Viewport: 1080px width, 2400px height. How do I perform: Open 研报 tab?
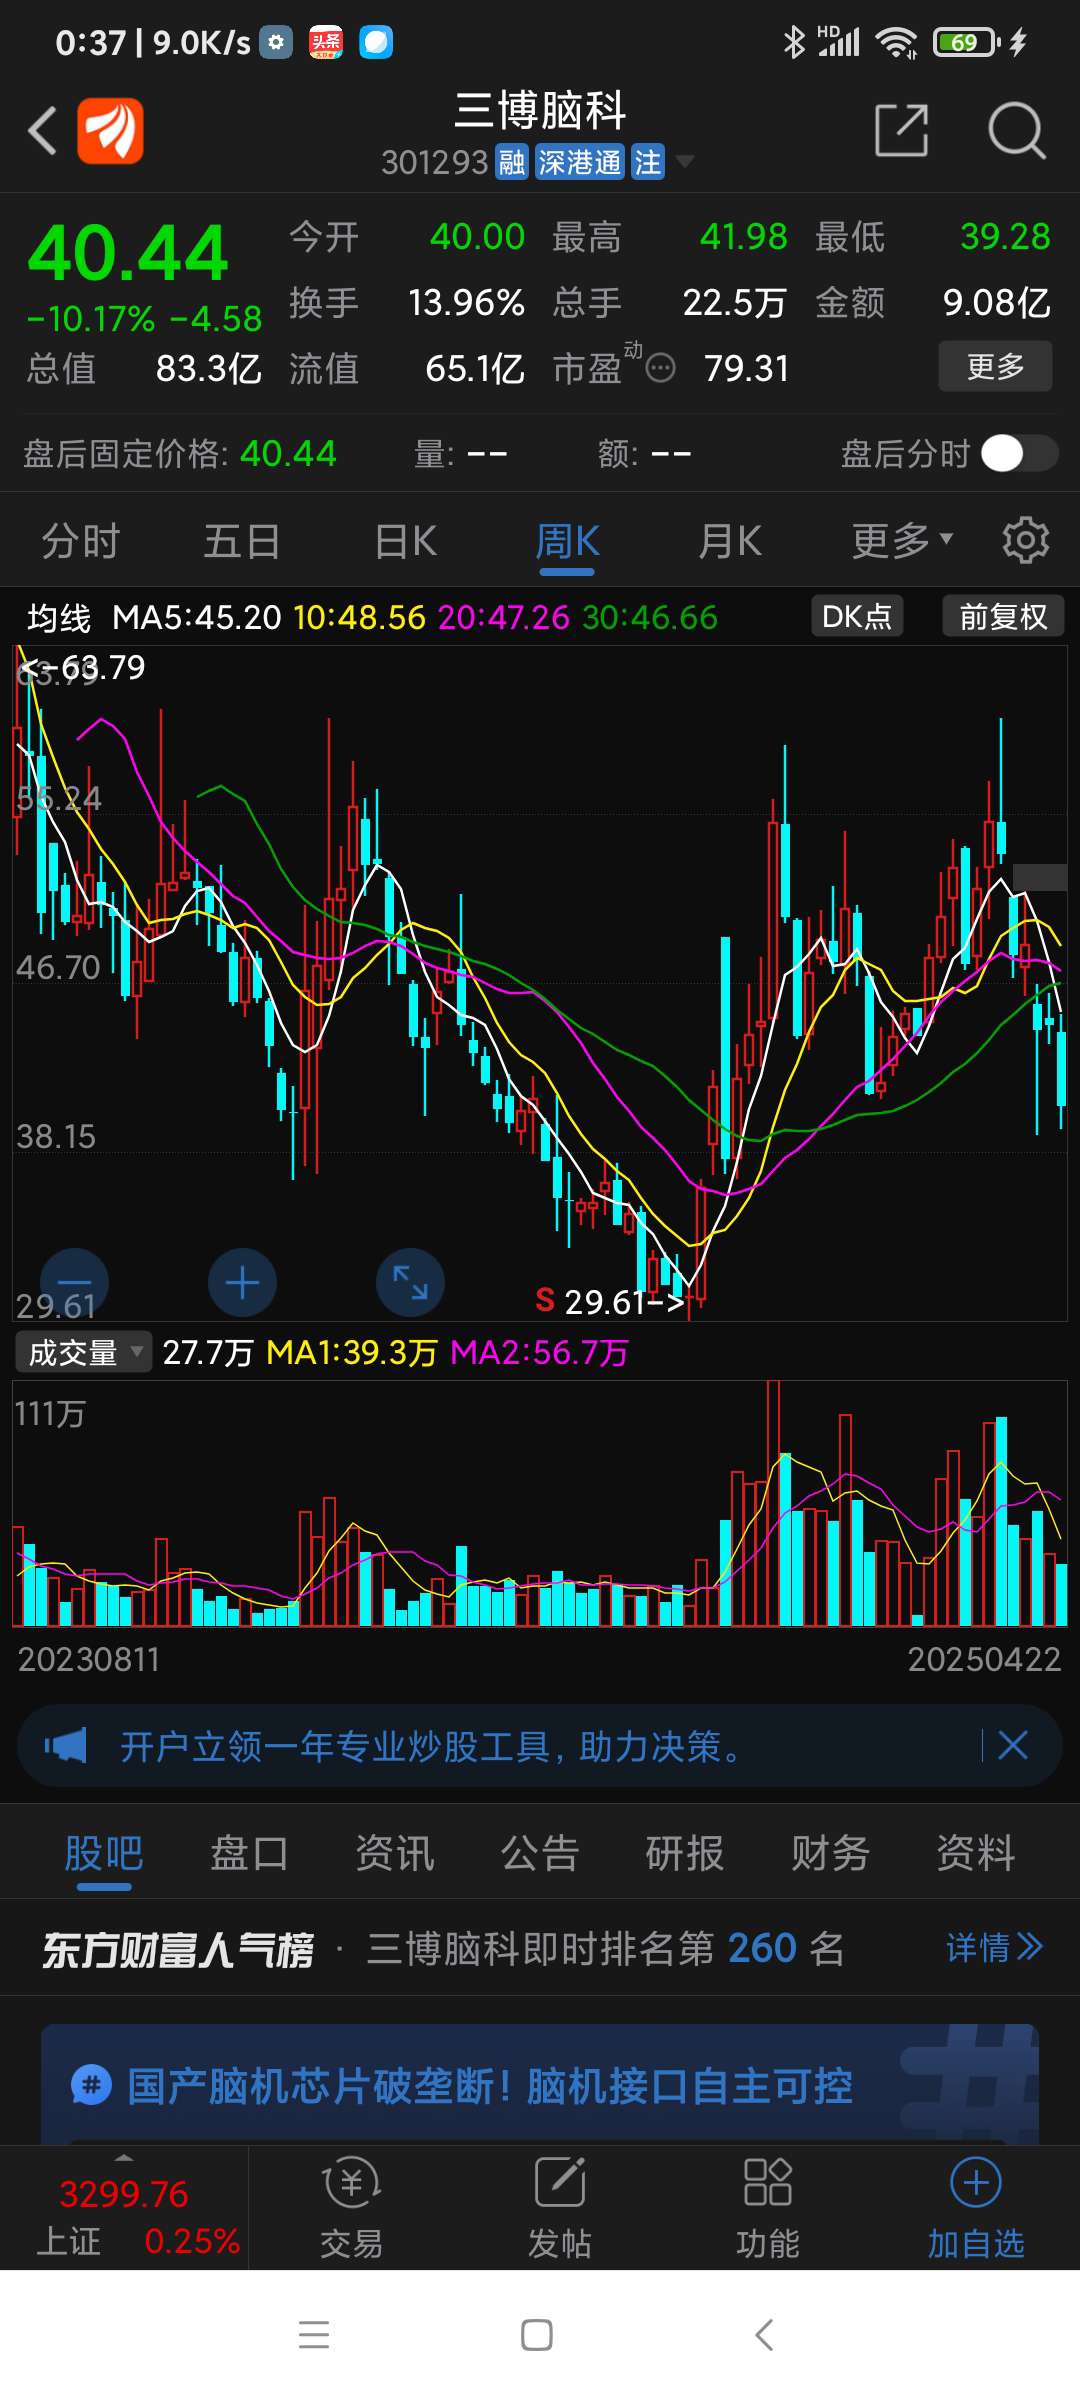point(685,1853)
